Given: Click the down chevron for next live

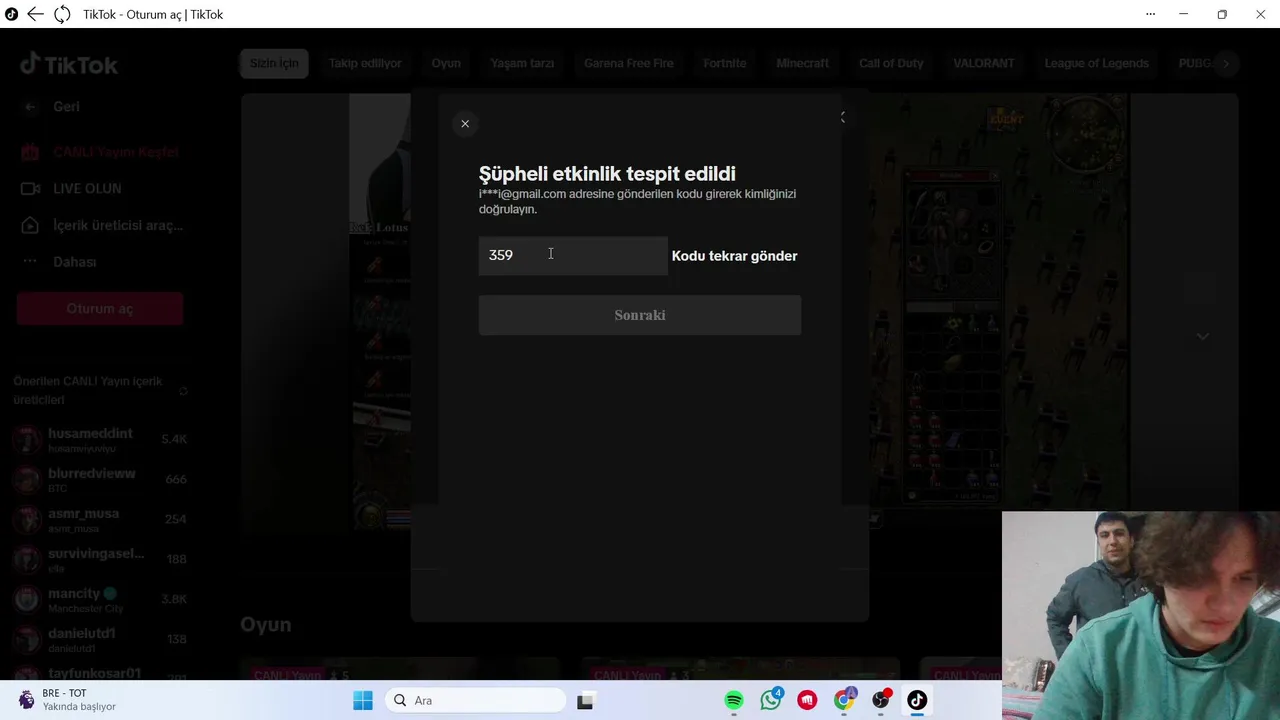Looking at the screenshot, I should (1203, 337).
